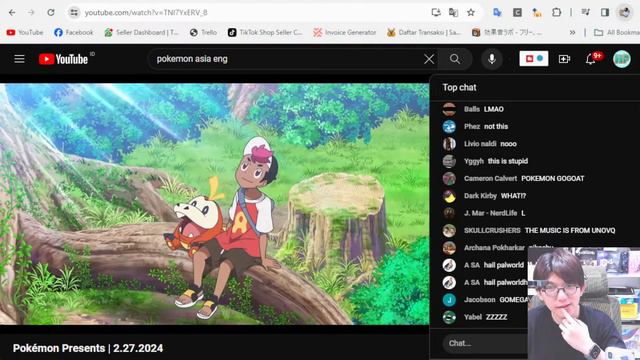Expand hidden bookmarks with double chevron
640x360 pixels.
(572, 32)
